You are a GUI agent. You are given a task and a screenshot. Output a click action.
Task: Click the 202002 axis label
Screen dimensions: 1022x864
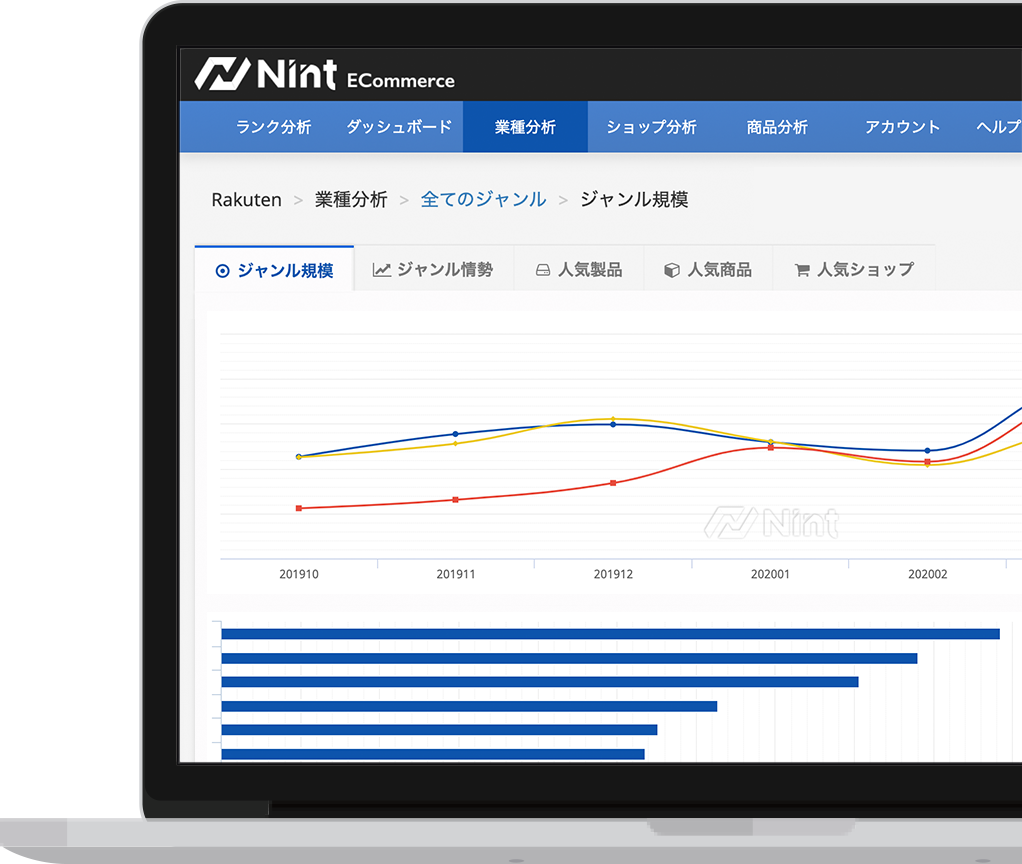927,574
